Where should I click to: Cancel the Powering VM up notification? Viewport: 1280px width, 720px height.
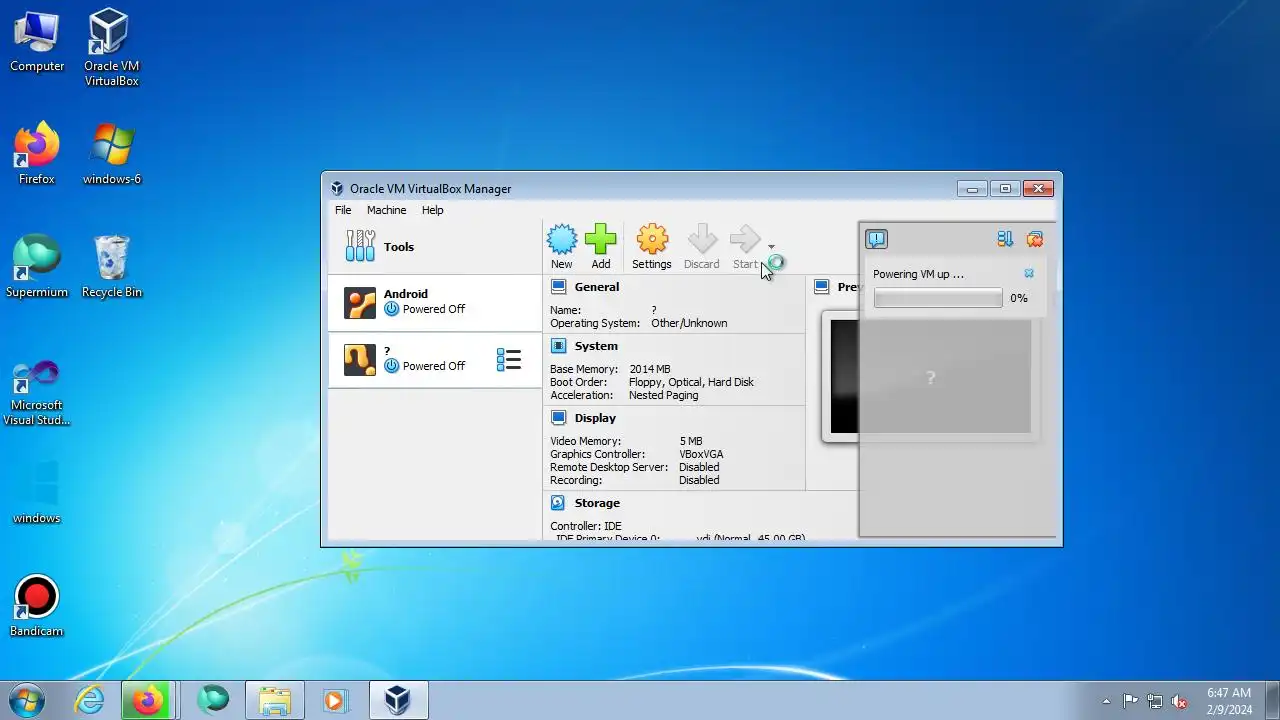click(1029, 274)
